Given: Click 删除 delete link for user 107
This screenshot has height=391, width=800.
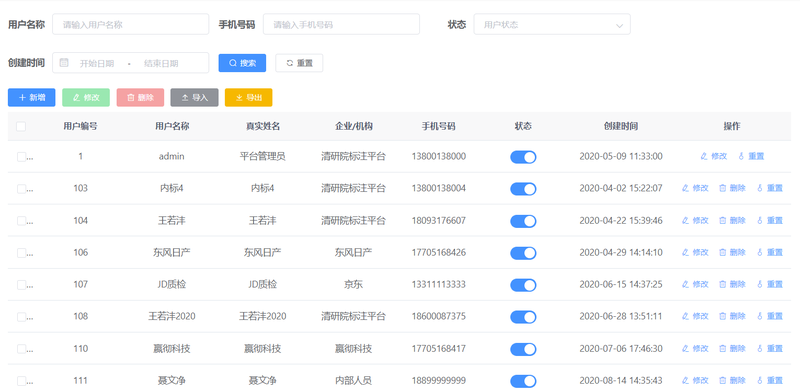Looking at the screenshot, I should (x=732, y=284).
